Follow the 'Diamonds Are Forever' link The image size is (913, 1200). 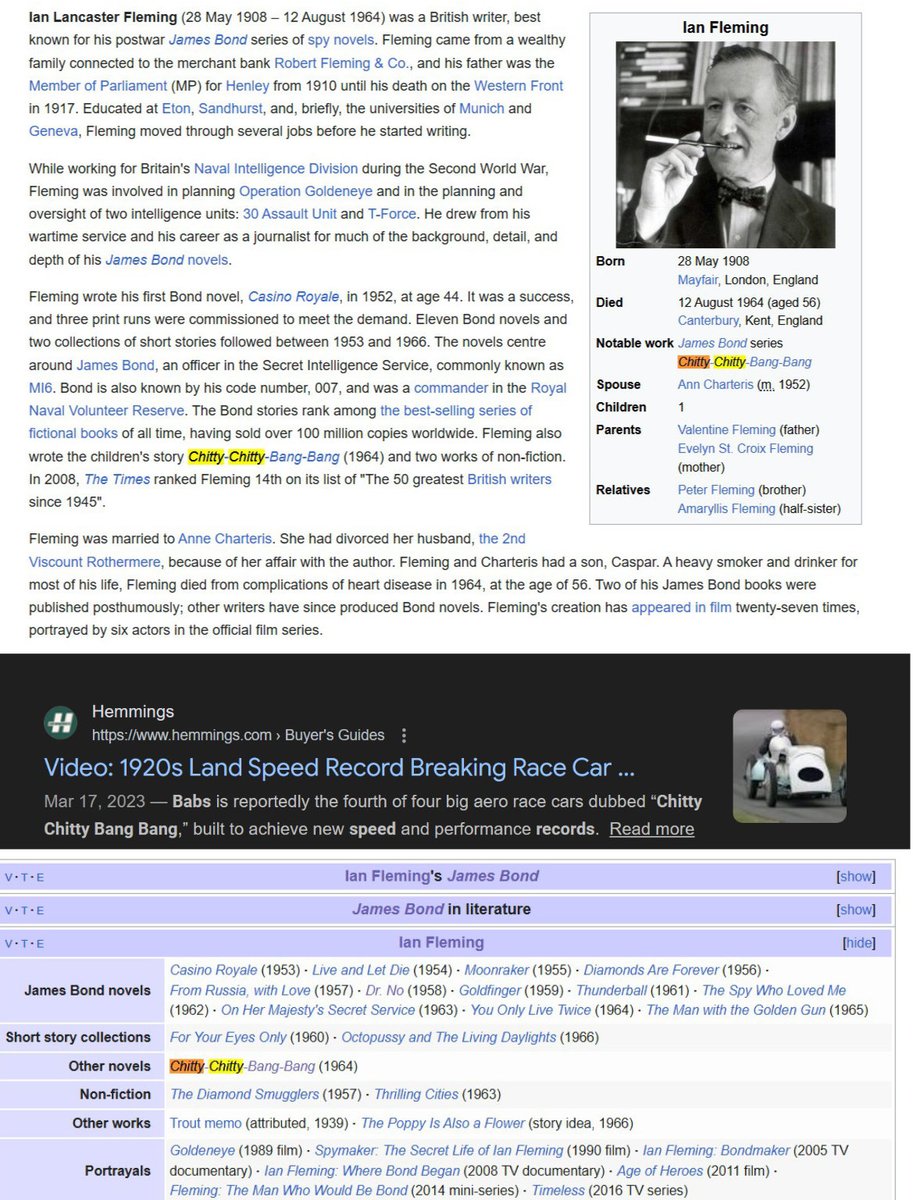[651, 970]
